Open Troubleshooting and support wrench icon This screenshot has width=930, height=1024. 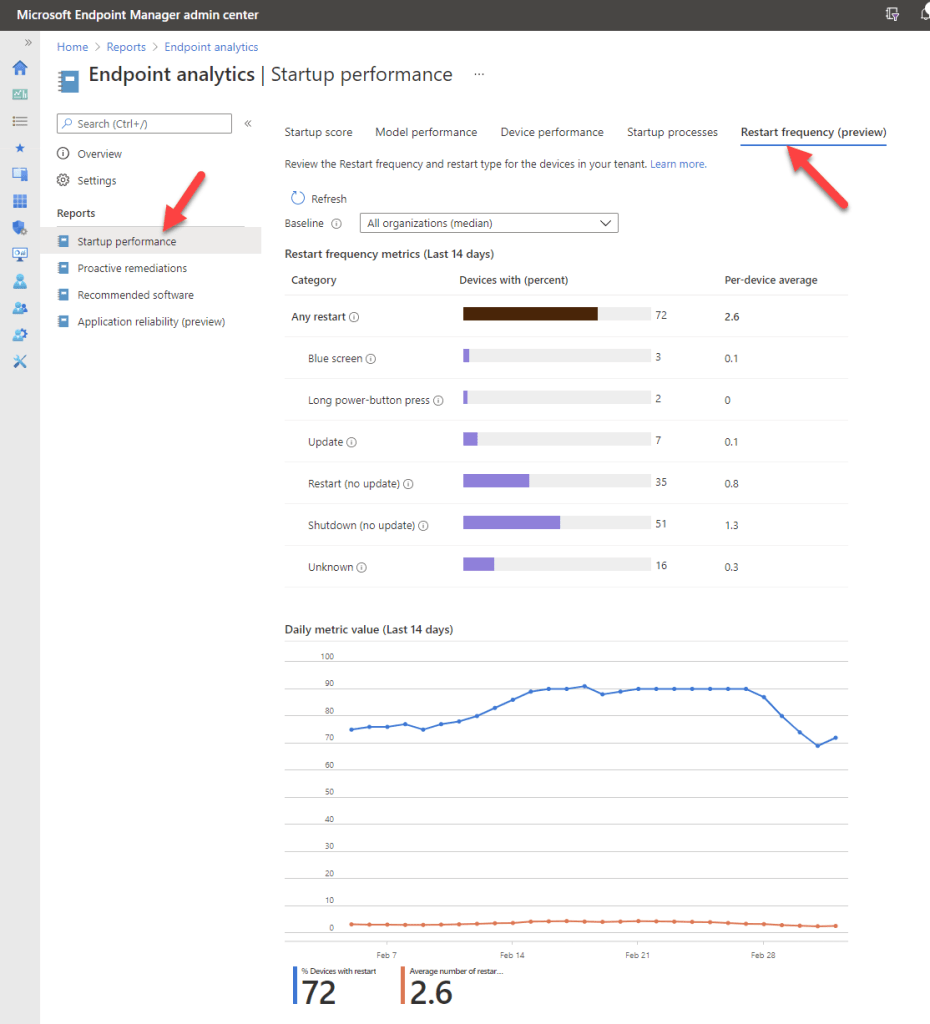click(x=20, y=361)
